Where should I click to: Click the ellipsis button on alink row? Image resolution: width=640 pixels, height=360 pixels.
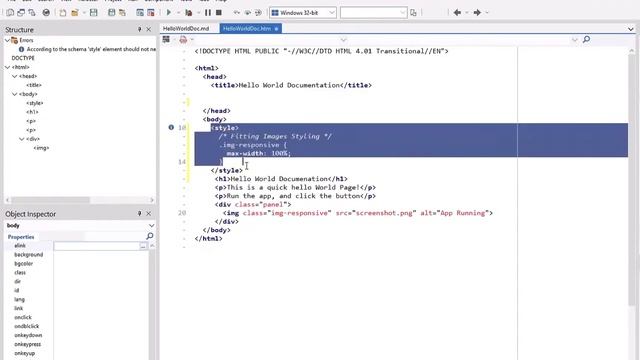coord(143,246)
